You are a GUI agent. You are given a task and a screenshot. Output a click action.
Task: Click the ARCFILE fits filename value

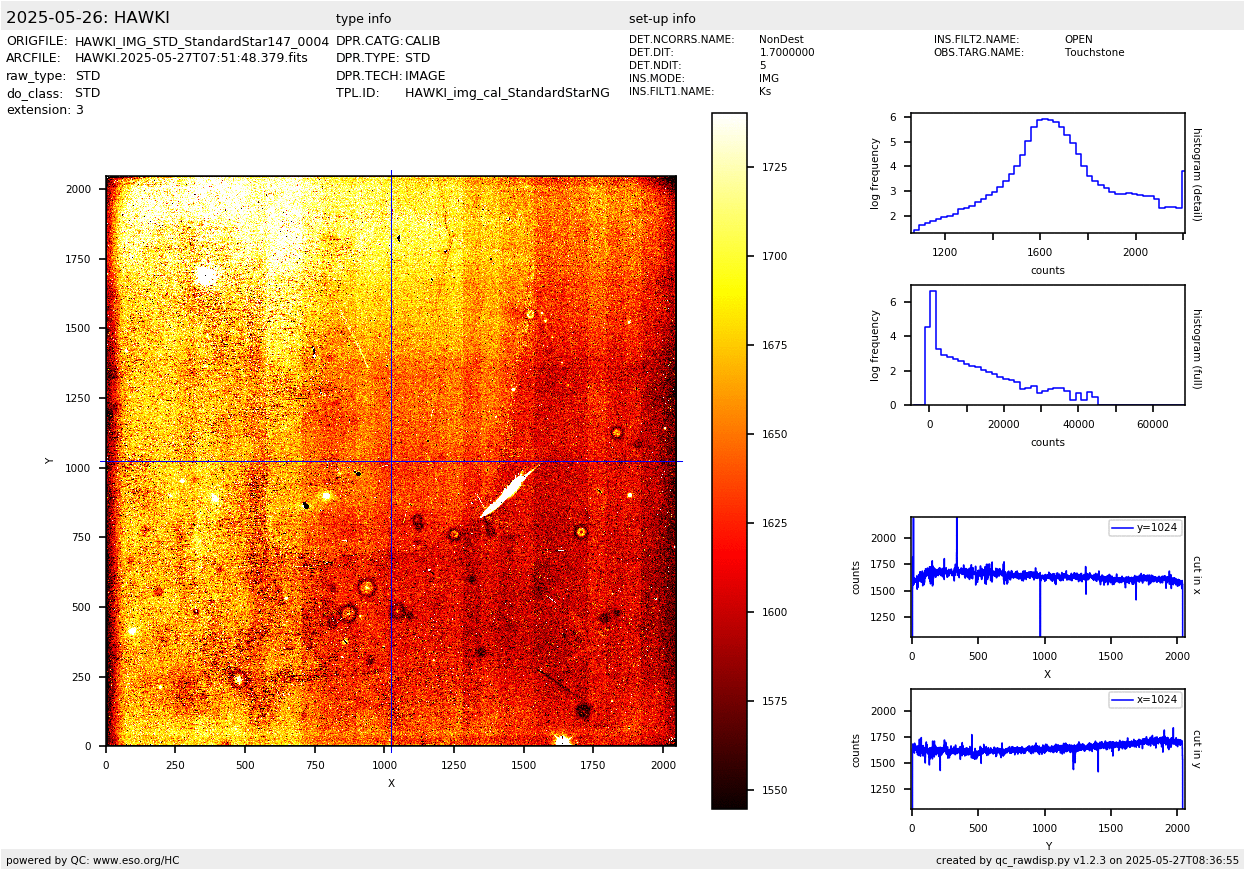pyautogui.click(x=191, y=58)
